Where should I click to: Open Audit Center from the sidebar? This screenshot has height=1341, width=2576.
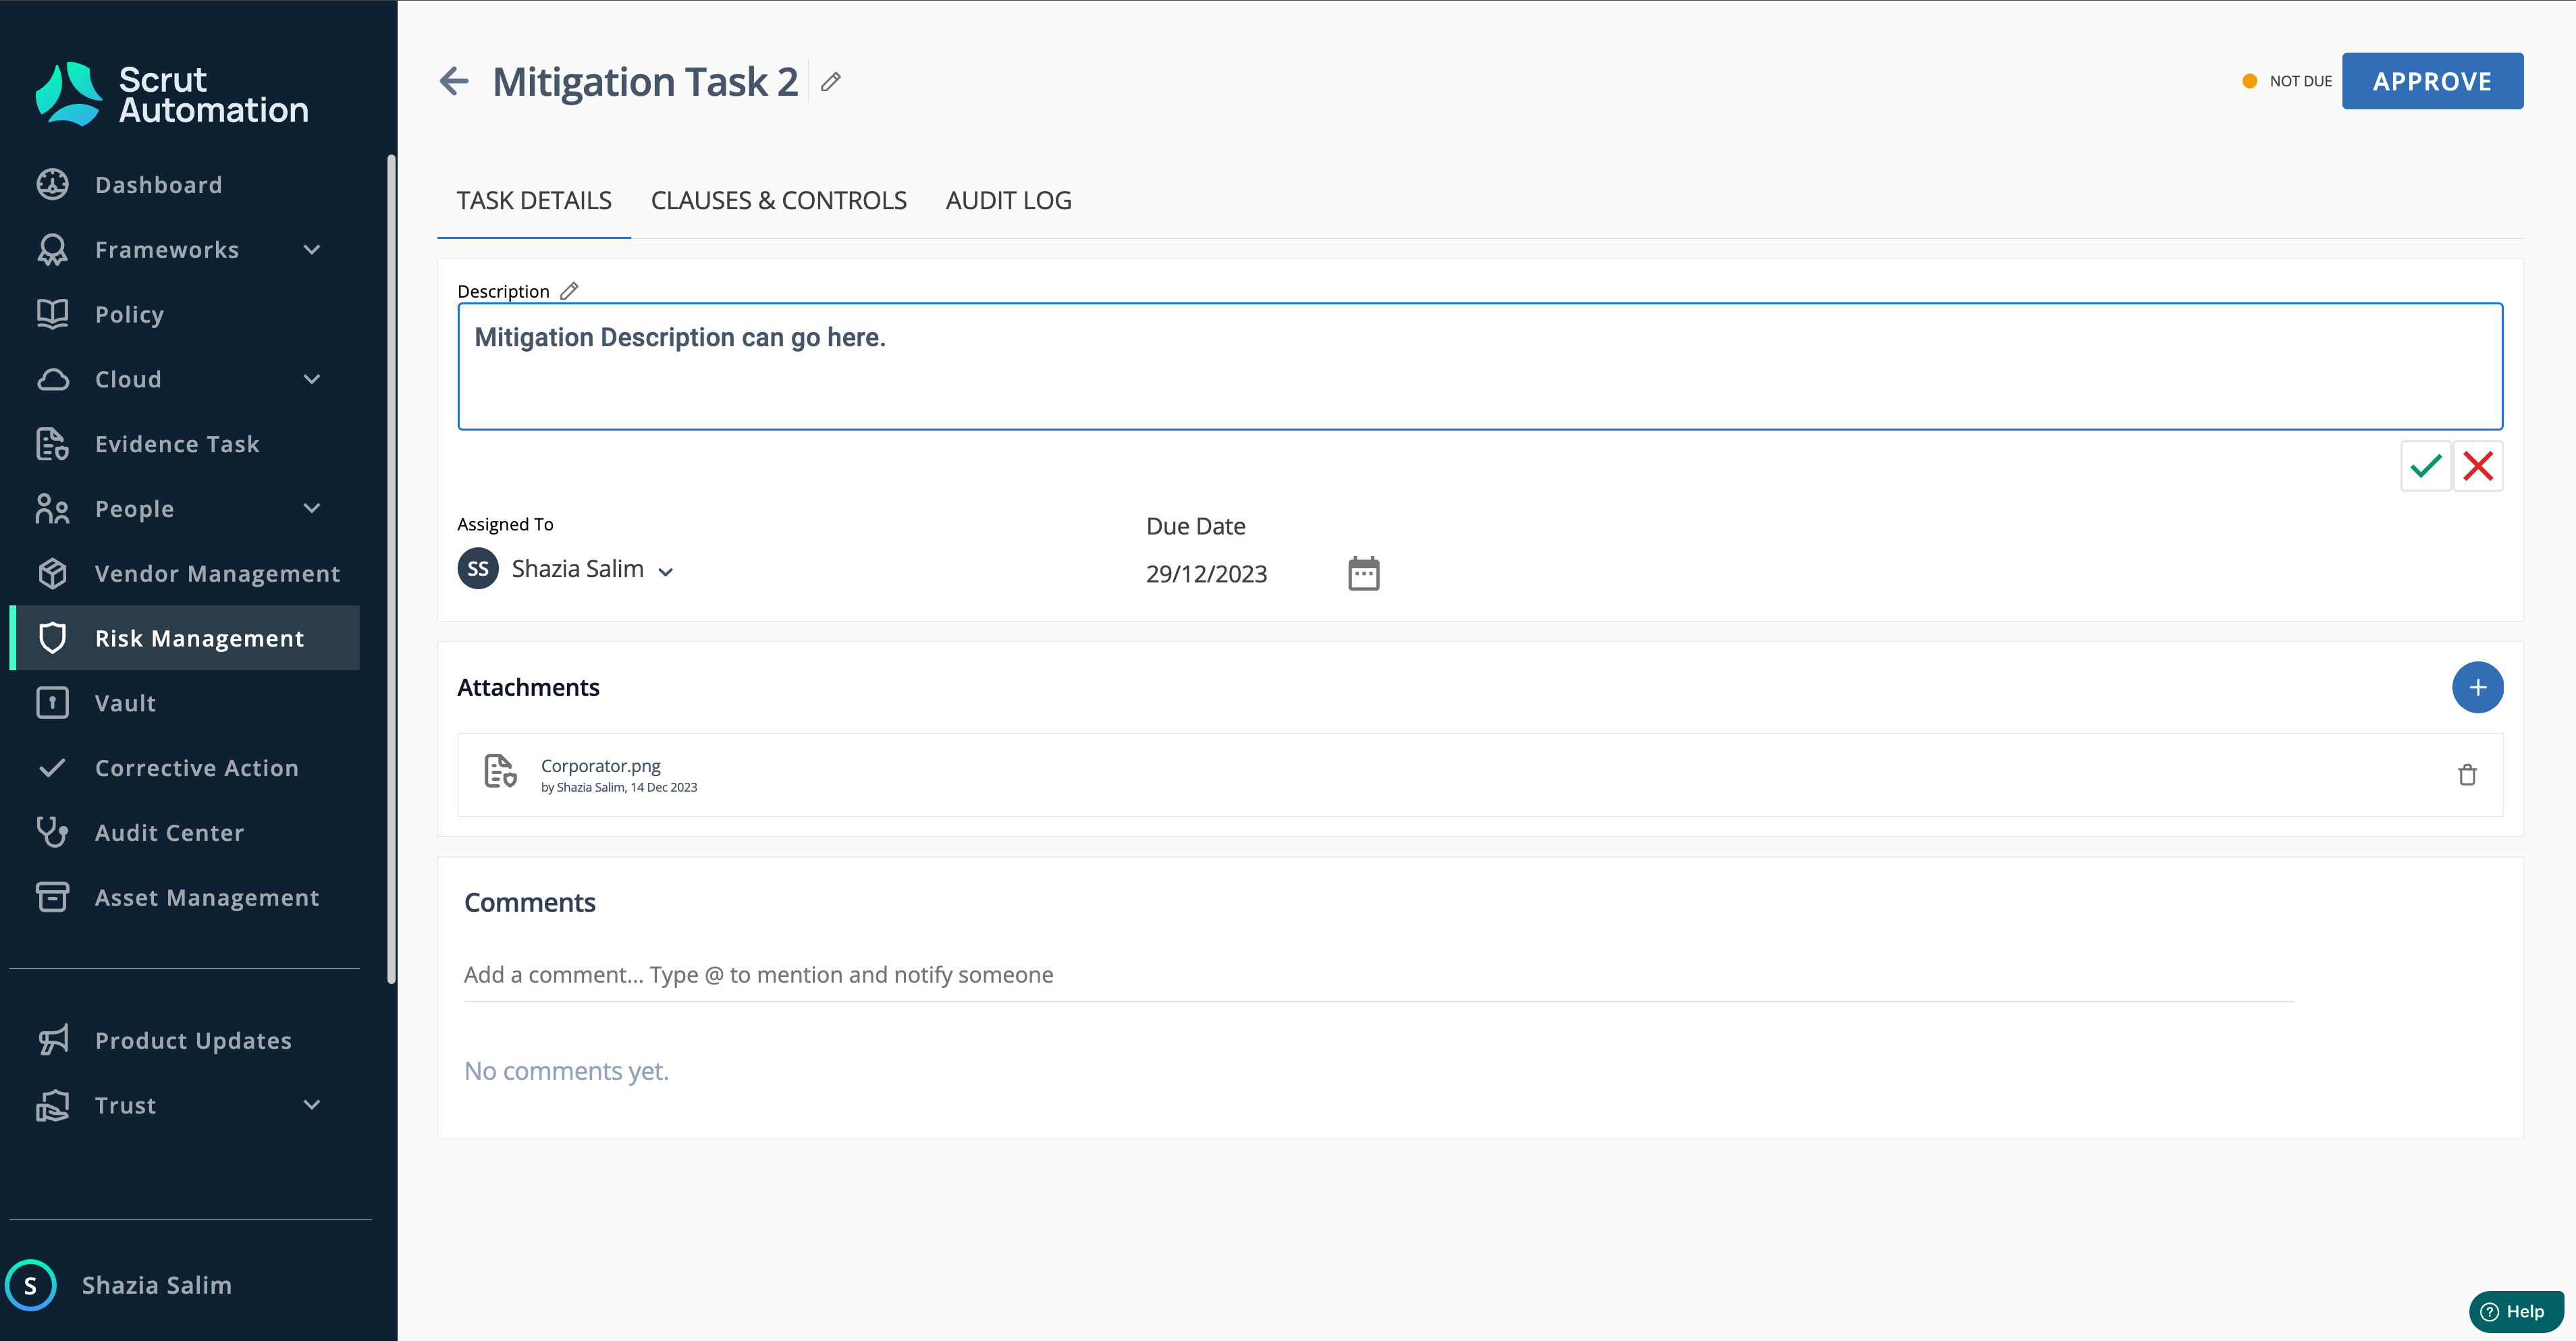coord(184,832)
